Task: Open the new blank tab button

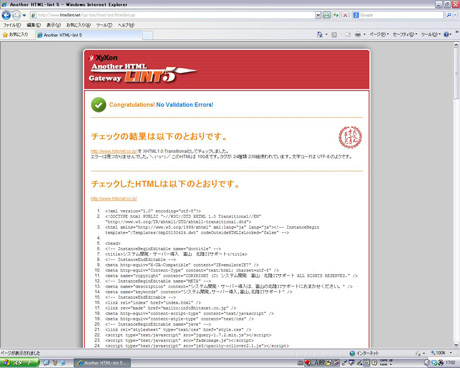Action: [148, 35]
